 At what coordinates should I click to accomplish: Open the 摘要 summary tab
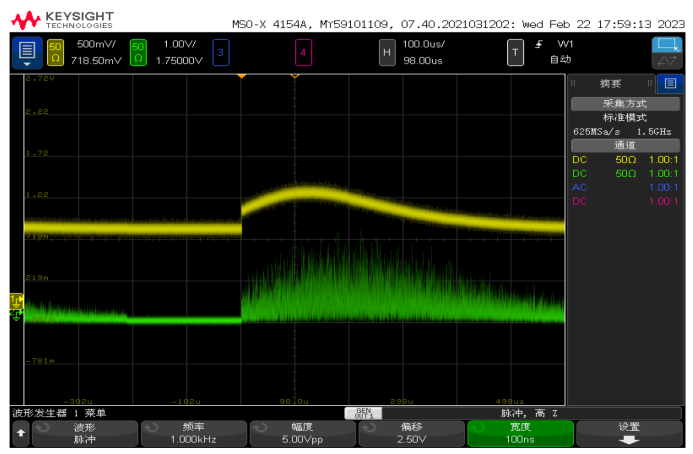point(610,83)
